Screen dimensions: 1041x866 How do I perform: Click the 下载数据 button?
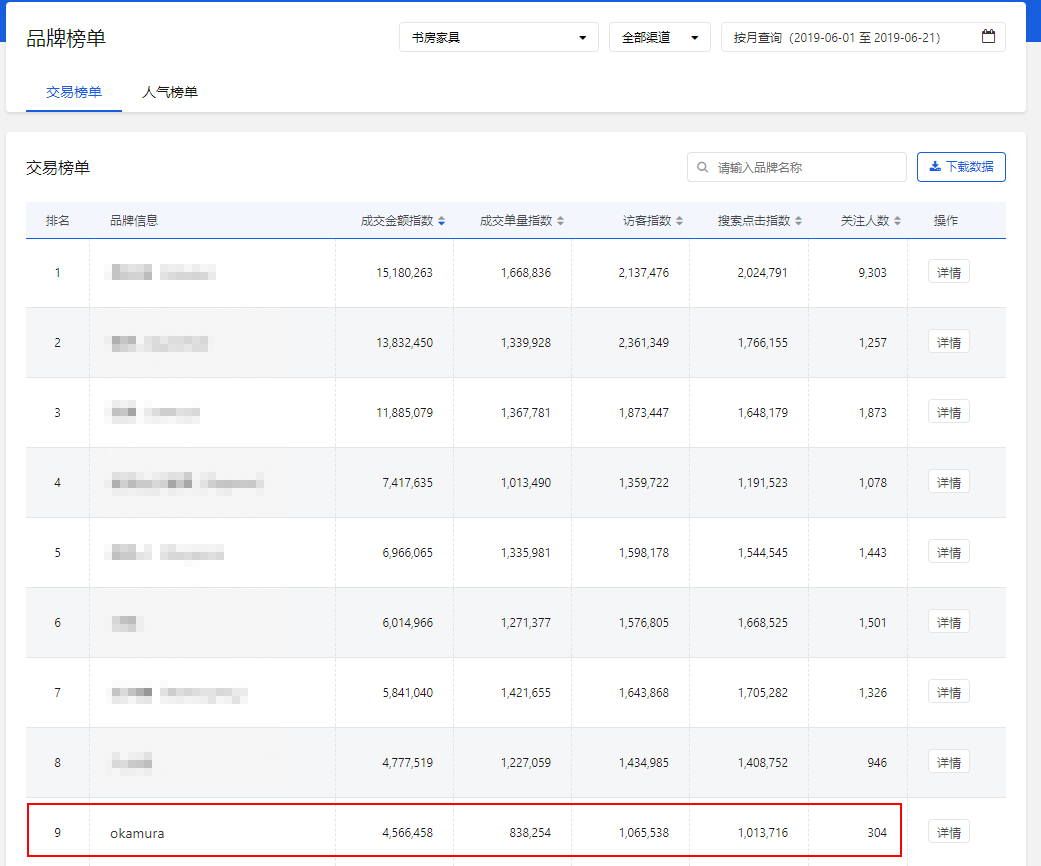pos(960,167)
